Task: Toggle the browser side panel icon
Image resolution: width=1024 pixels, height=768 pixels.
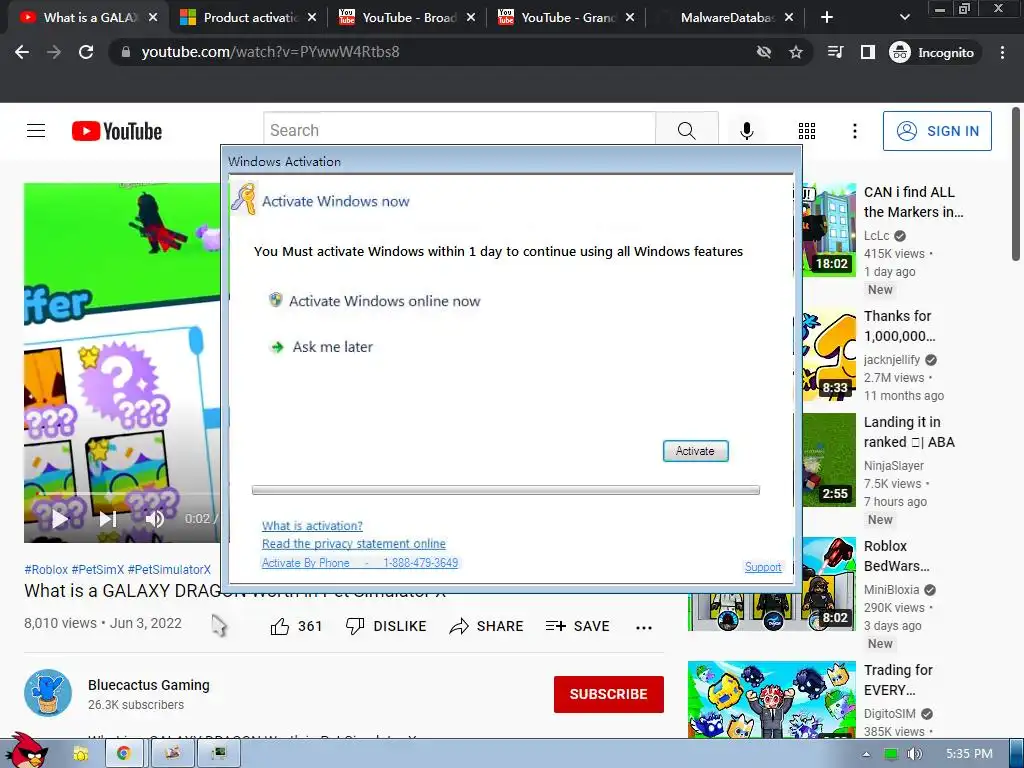Action: click(x=868, y=52)
